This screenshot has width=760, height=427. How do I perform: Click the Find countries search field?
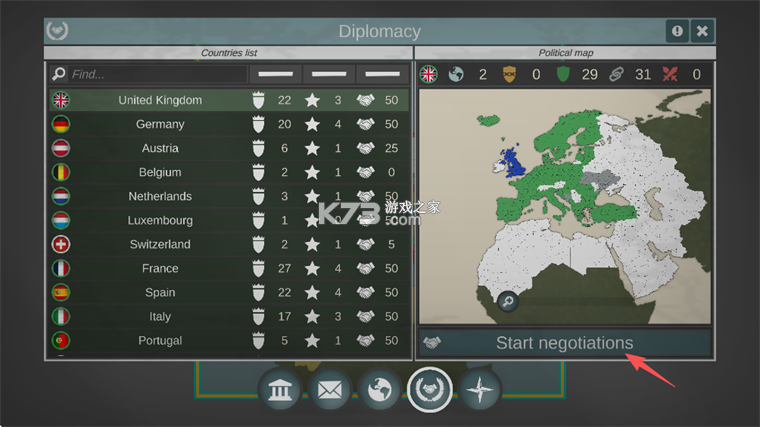[158, 74]
